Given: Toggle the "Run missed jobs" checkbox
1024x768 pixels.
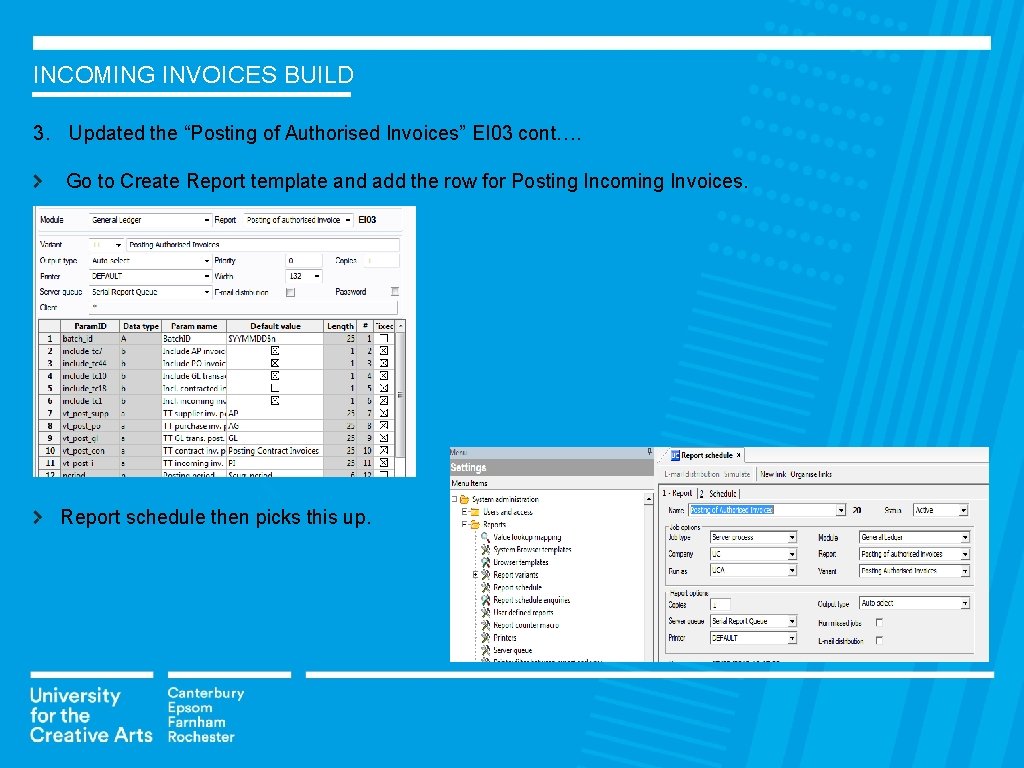Looking at the screenshot, I should point(880,623).
